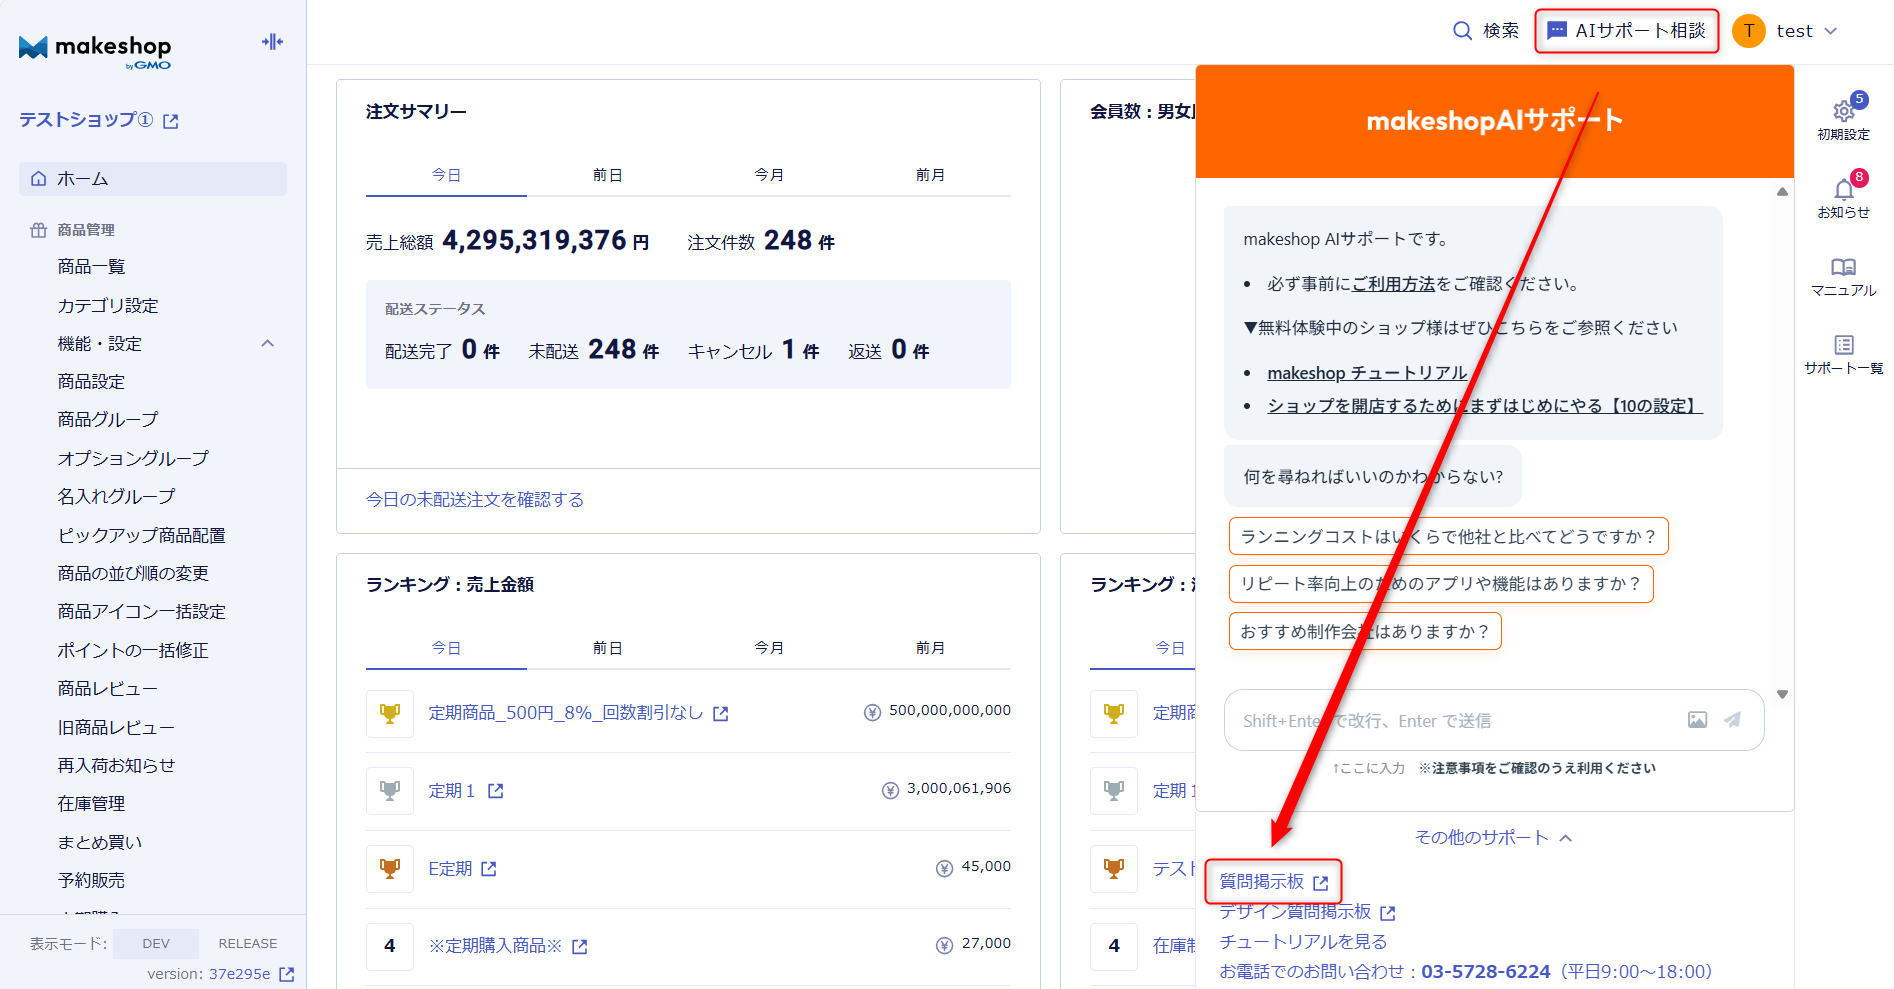The height and width of the screenshot is (989, 1894).
Task: Collapse the 機能・設定 menu section
Action: pos(267,344)
